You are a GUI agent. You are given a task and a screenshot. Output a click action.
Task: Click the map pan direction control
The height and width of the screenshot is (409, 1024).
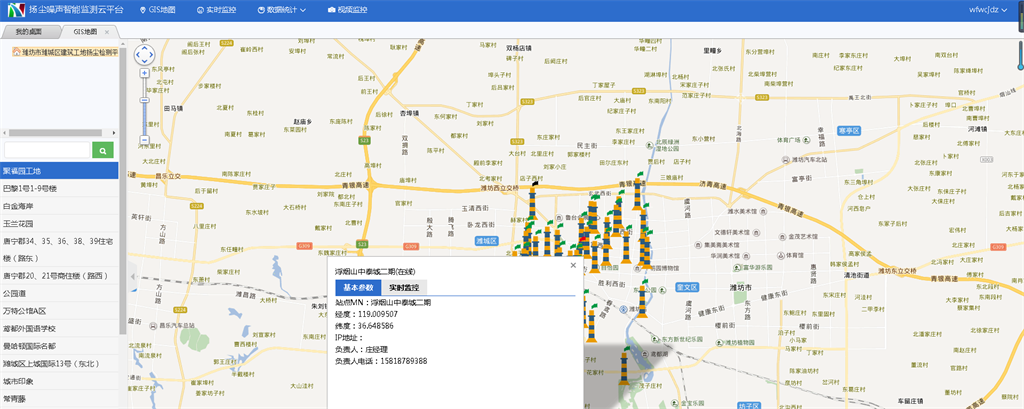point(144,54)
